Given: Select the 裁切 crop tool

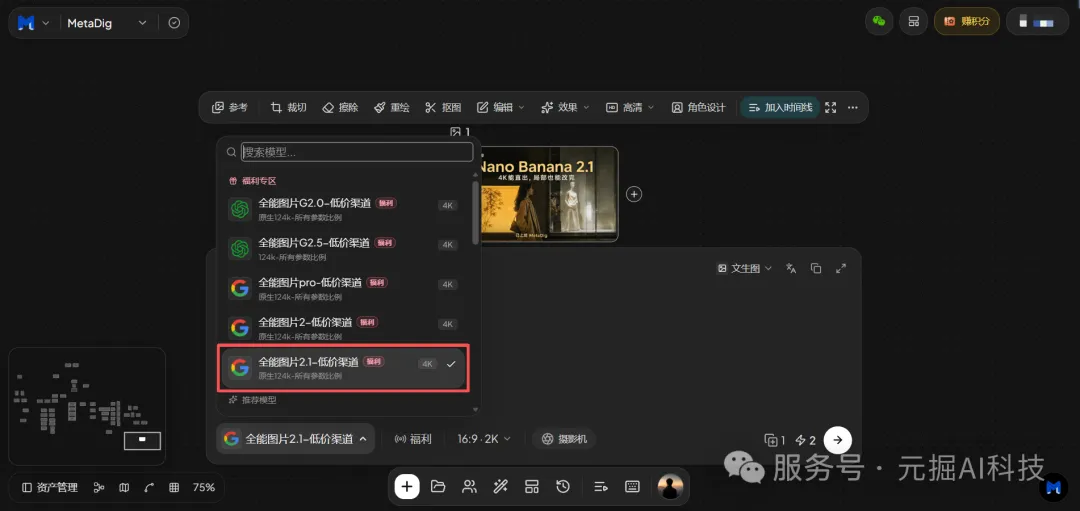Looking at the screenshot, I should [289, 107].
